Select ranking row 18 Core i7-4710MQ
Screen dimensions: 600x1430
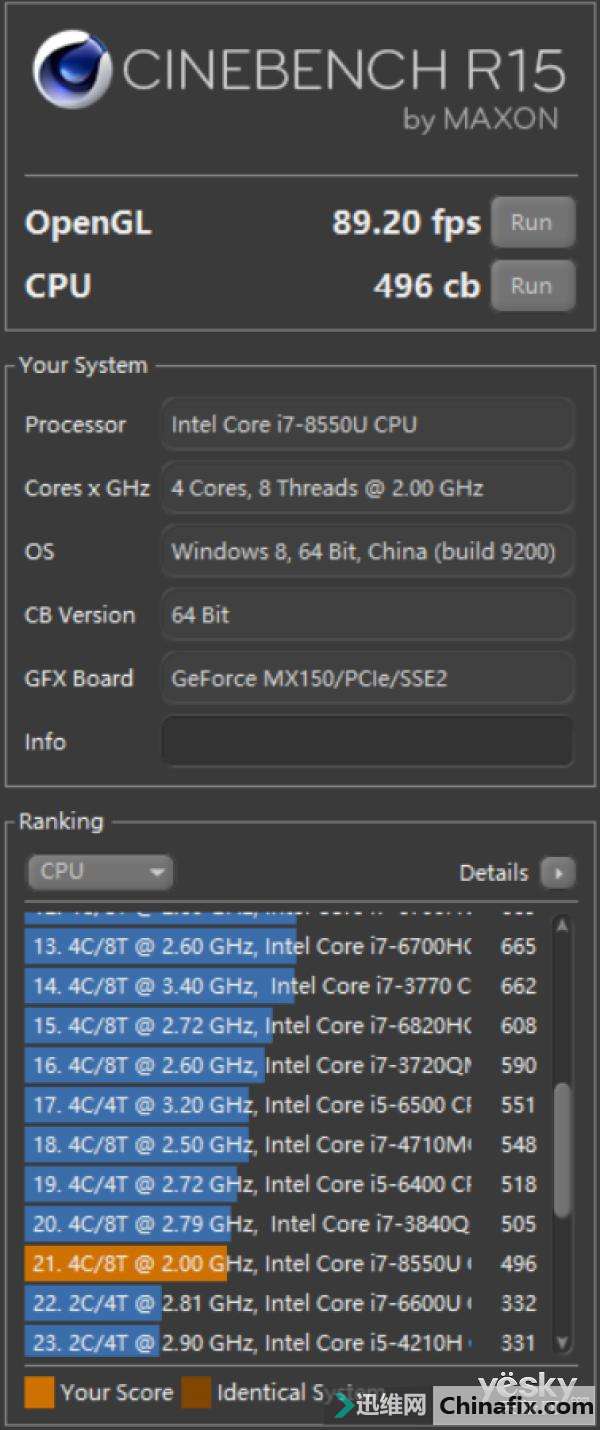(286, 1144)
